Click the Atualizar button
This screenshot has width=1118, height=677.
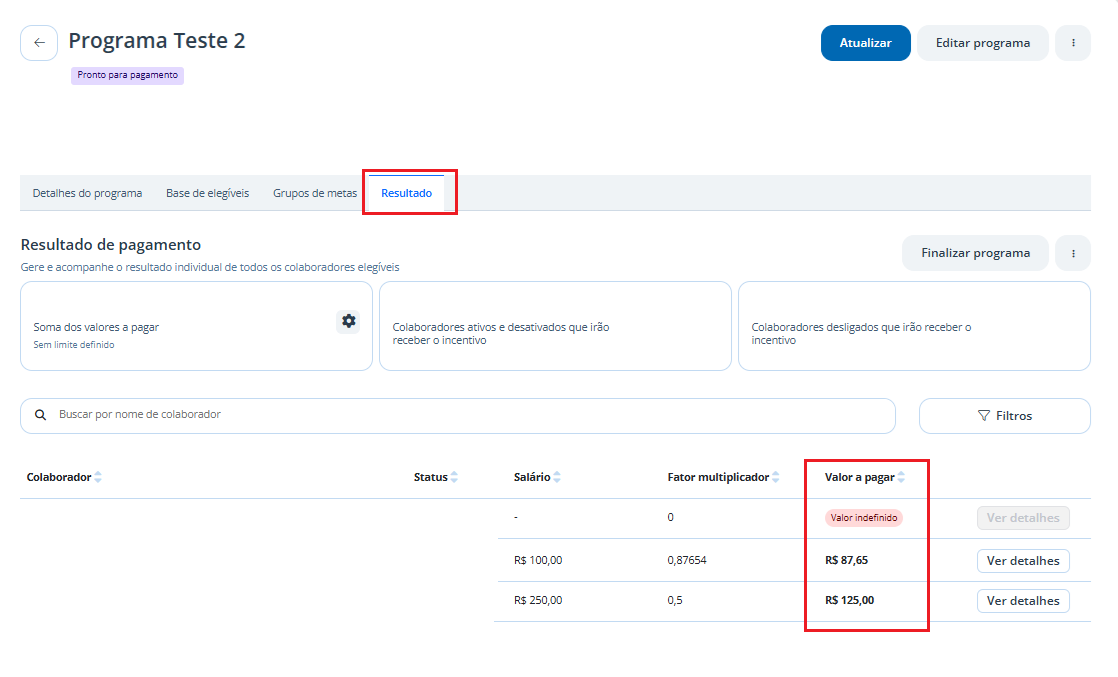point(866,43)
